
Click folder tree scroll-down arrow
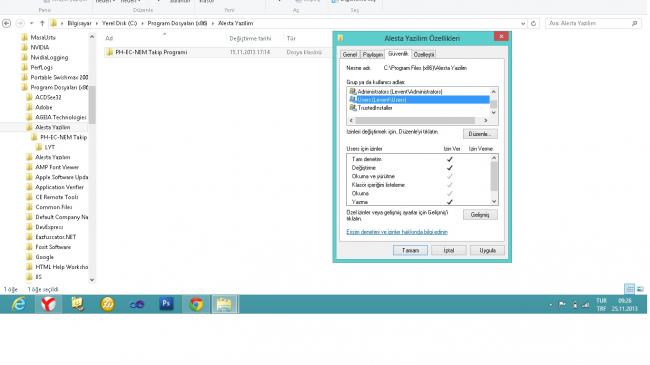point(92,280)
